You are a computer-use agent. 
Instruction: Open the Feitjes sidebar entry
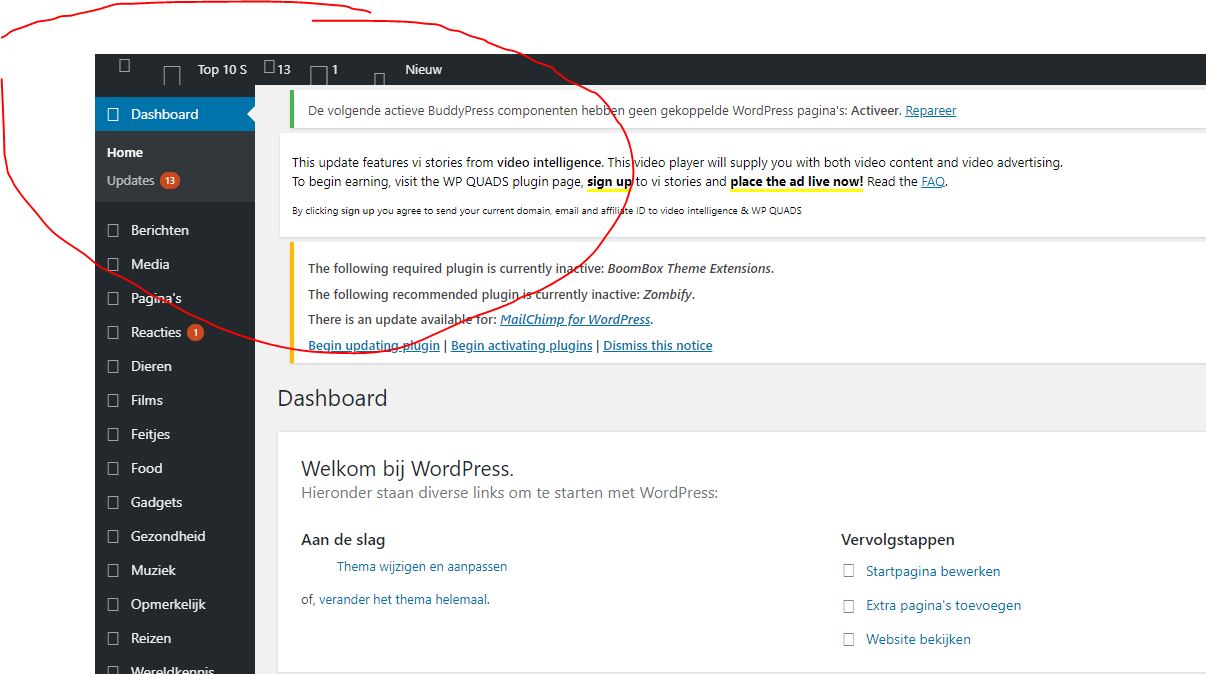pyautogui.click(x=150, y=434)
